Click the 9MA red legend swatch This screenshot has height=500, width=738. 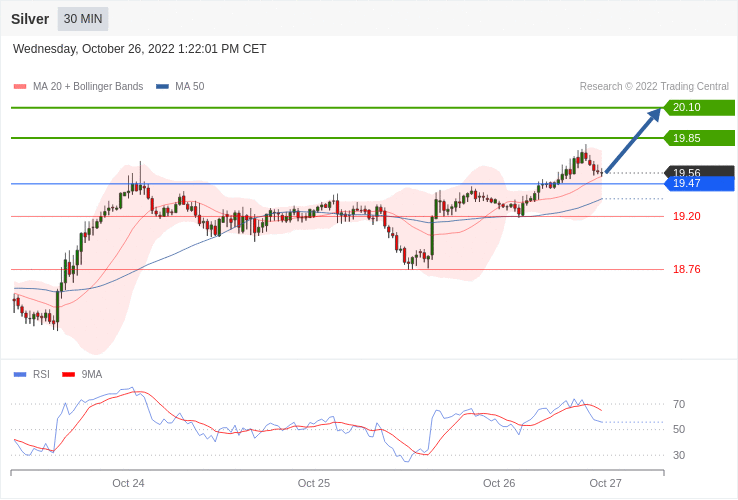[69, 375]
